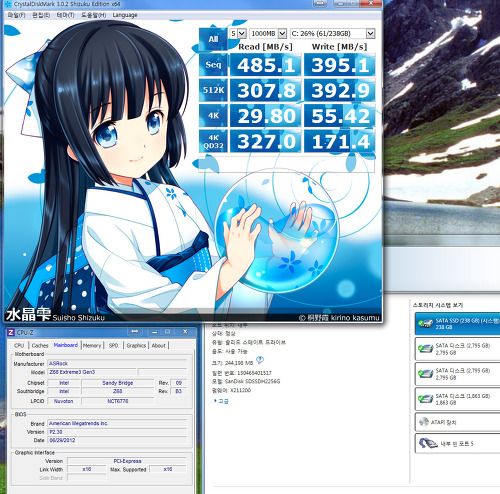
Task: Start the plain 4K benchmark test
Action: tap(213, 116)
